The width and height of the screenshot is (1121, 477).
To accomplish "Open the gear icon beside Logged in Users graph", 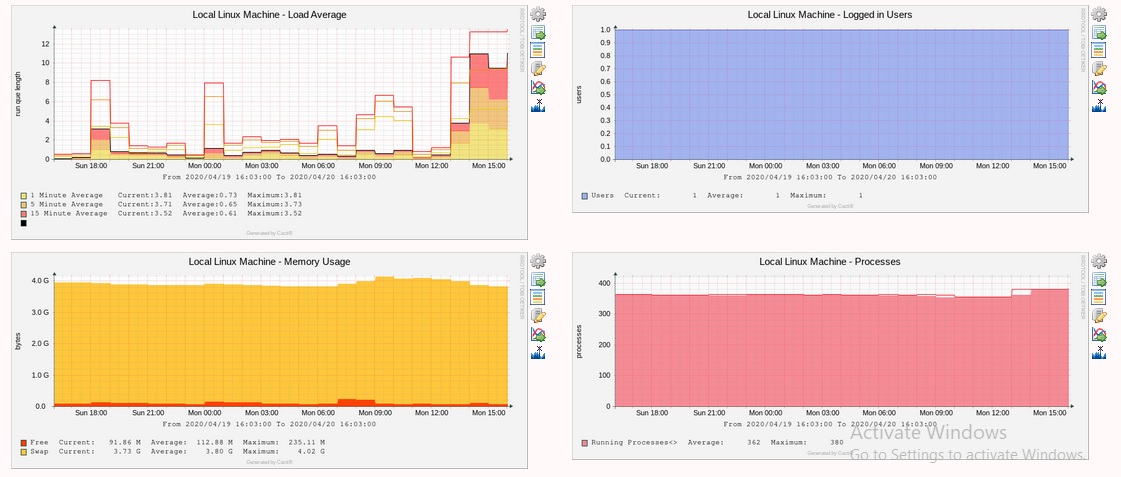I will [1099, 14].
